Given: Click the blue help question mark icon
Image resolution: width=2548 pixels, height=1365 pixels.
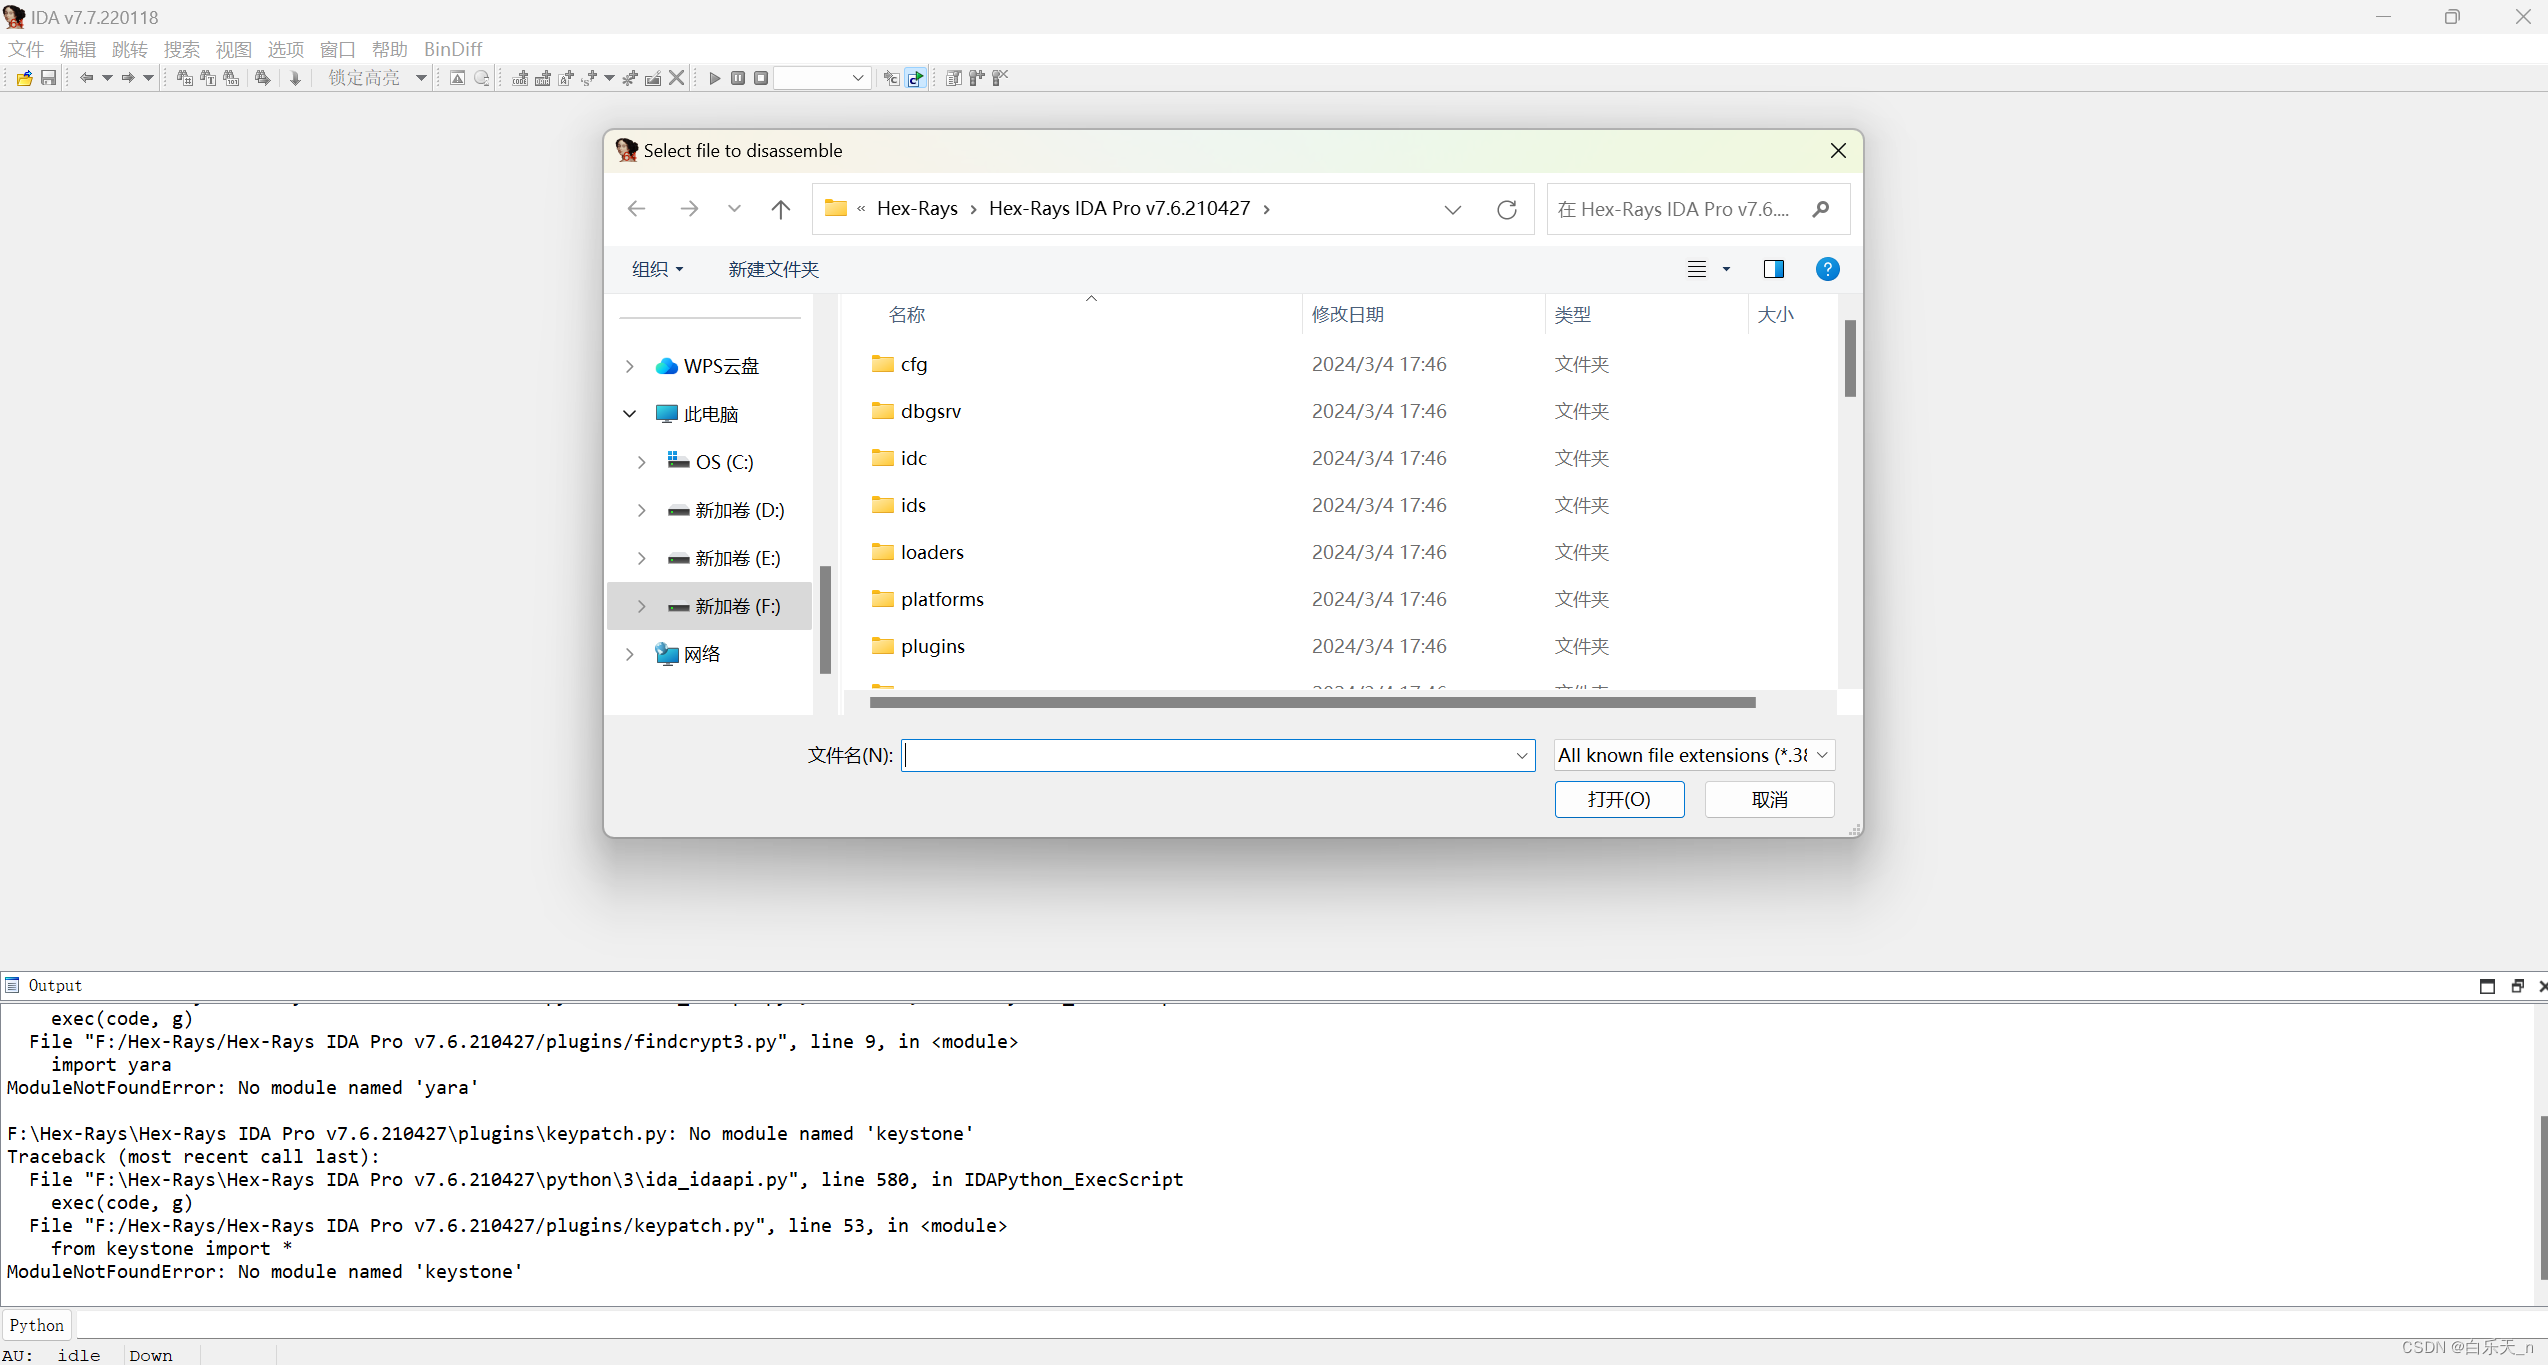Looking at the screenshot, I should (x=1827, y=269).
